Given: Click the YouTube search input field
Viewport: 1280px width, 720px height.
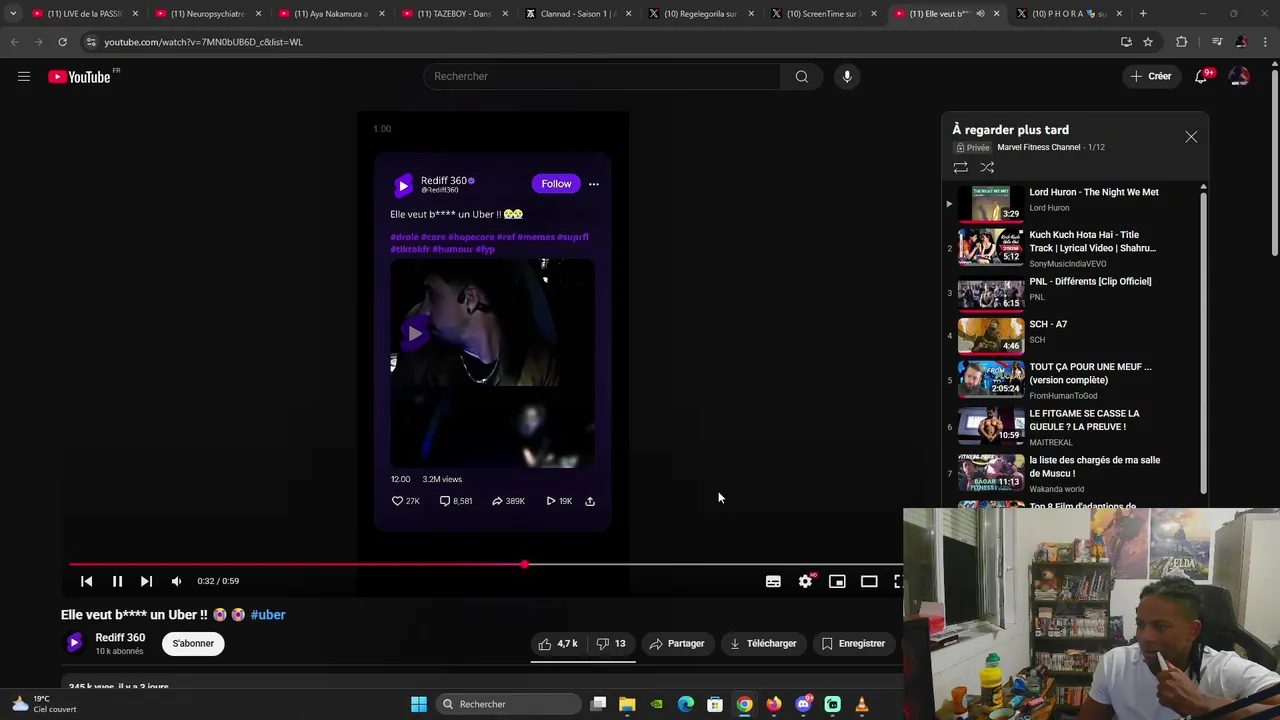Looking at the screenshot, I should pyautogui.click(x=603, y=76).
